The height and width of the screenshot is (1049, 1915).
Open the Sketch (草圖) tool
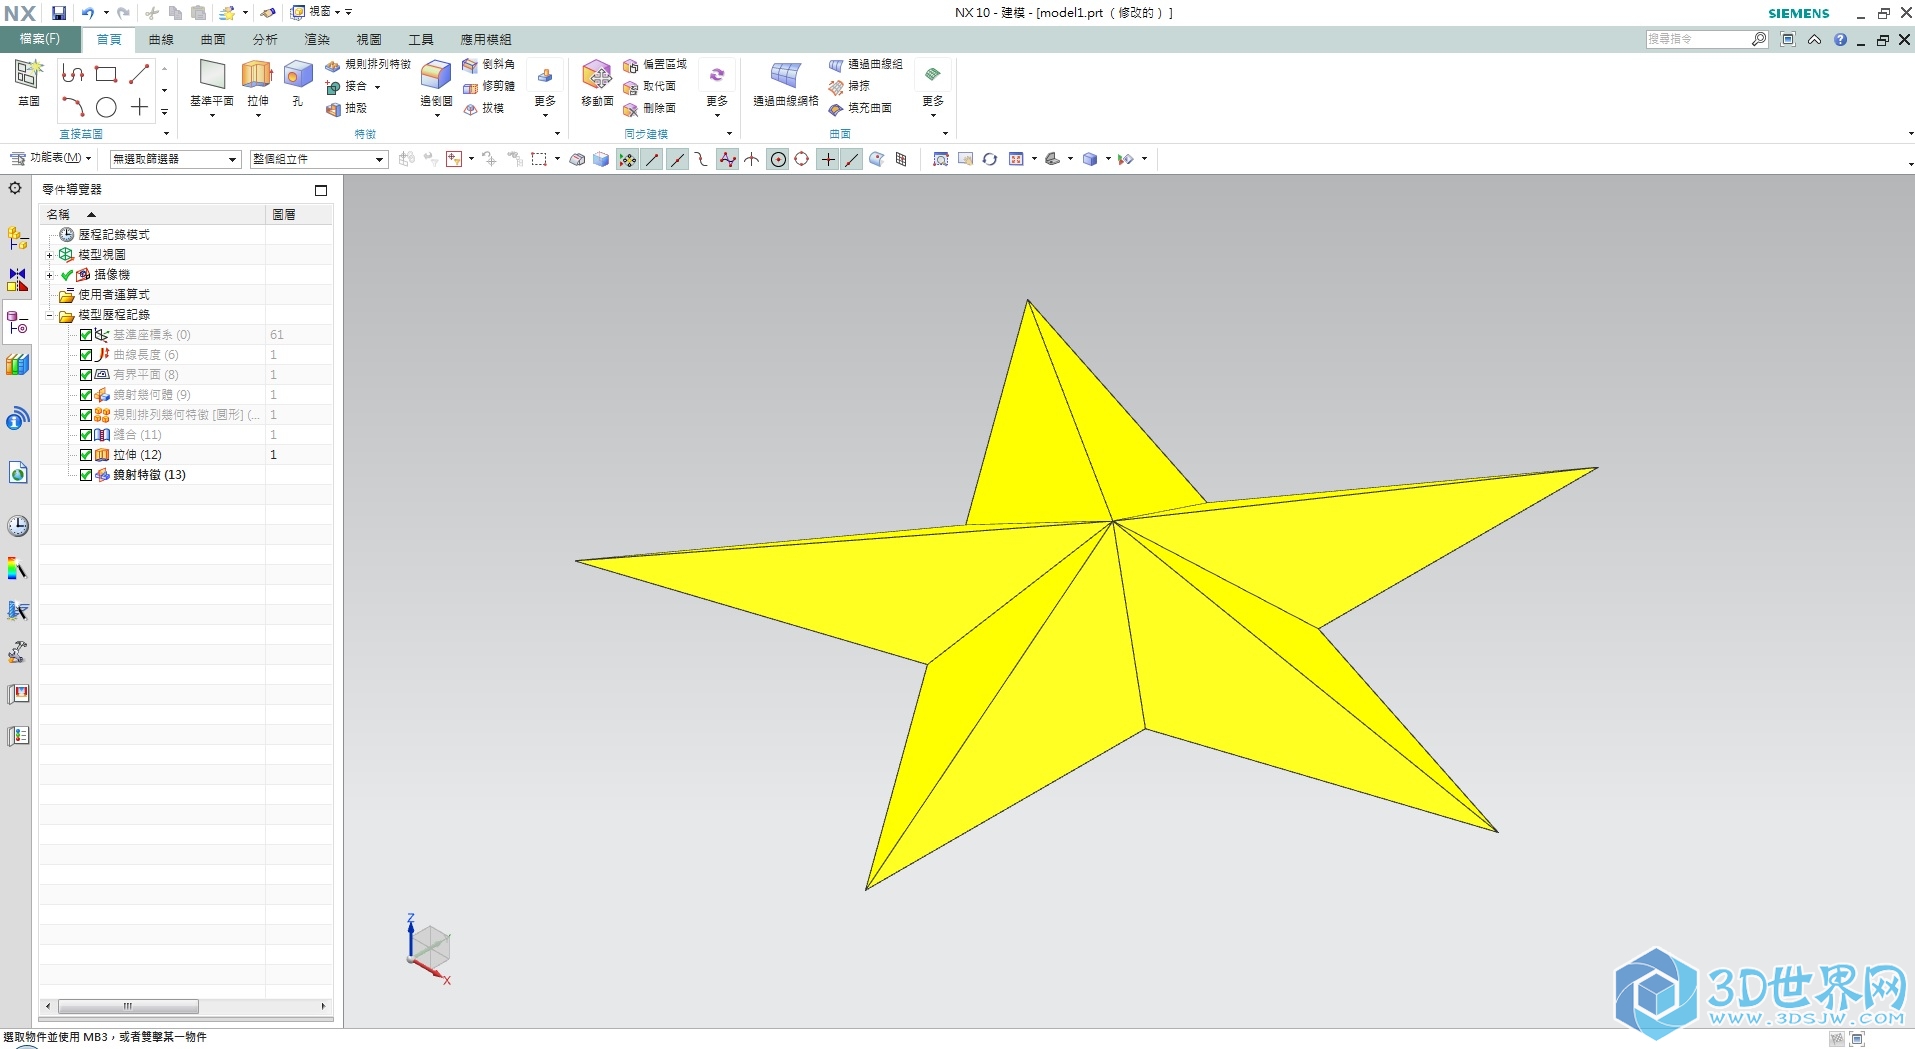point(28,82)
